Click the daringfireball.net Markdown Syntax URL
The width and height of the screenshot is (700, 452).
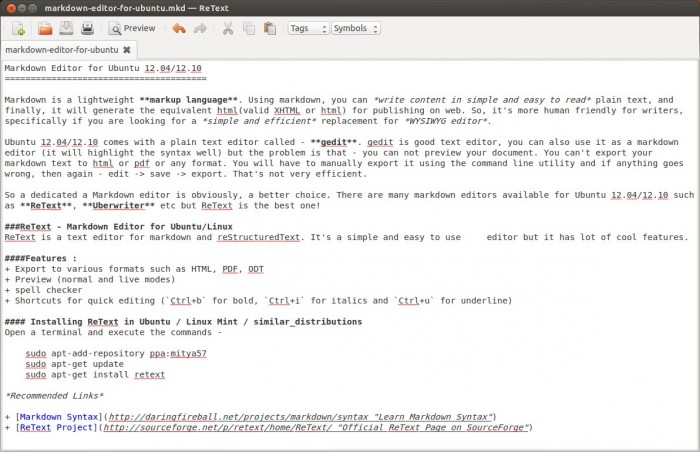298,416
